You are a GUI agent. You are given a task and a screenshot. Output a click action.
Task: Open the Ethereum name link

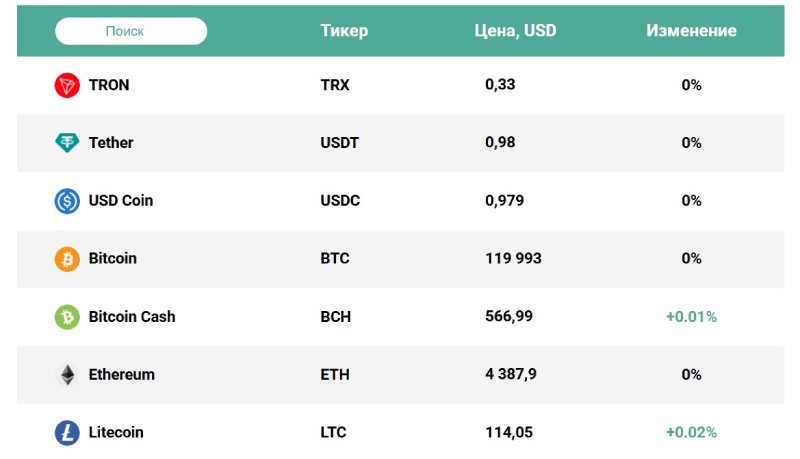pos(122,375)
